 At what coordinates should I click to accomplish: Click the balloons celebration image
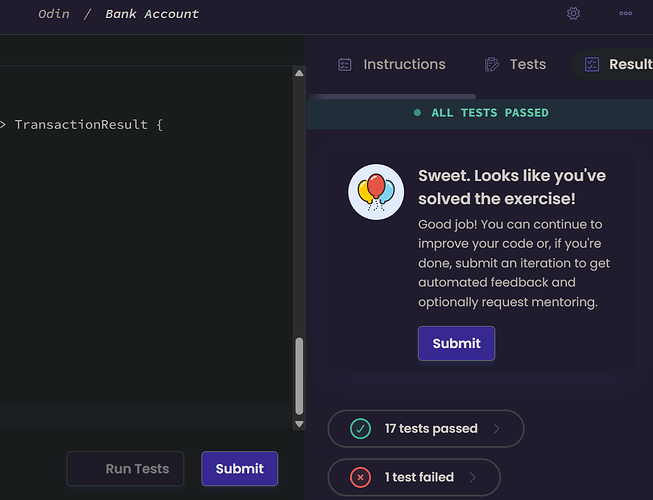pos(376,192)
